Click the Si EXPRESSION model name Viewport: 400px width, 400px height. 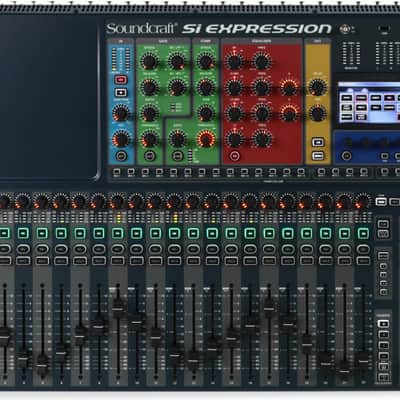pos(257,29)
